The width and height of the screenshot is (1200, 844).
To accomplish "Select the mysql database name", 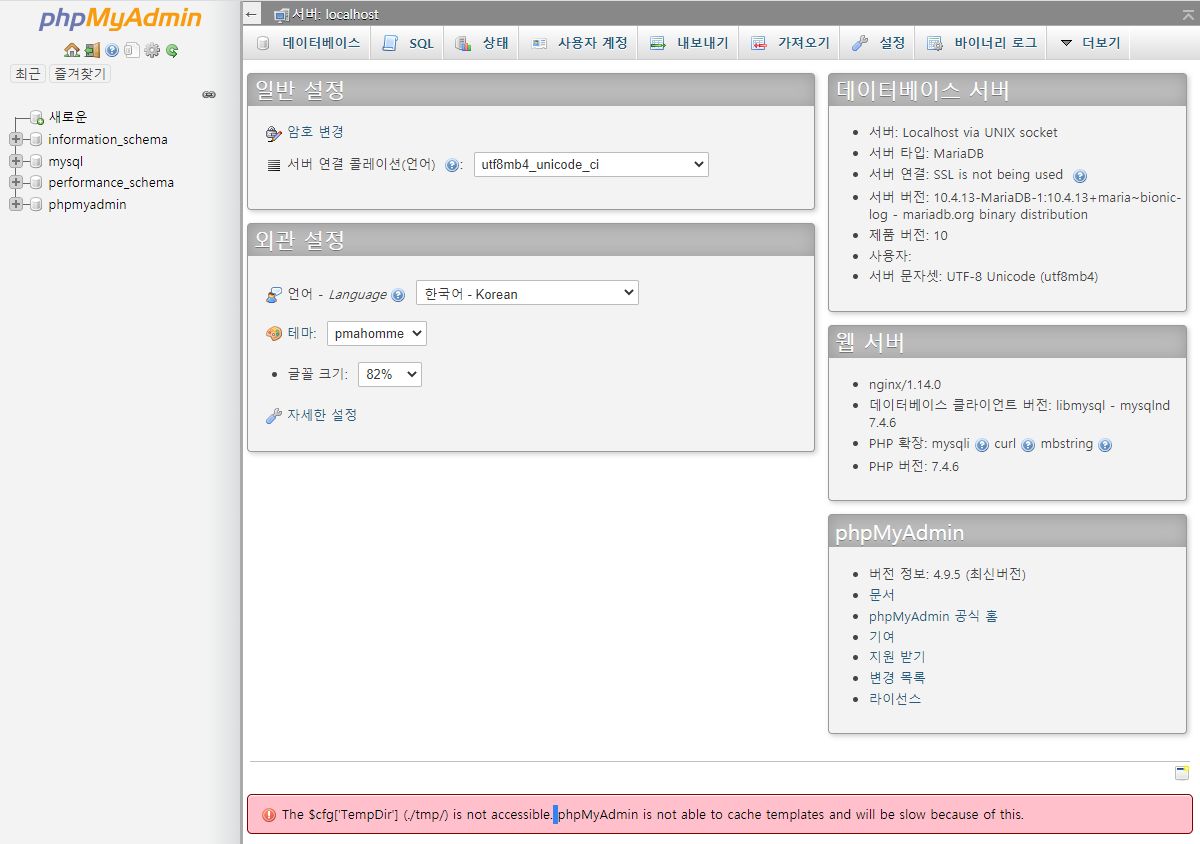I will (x=66, y=161).
